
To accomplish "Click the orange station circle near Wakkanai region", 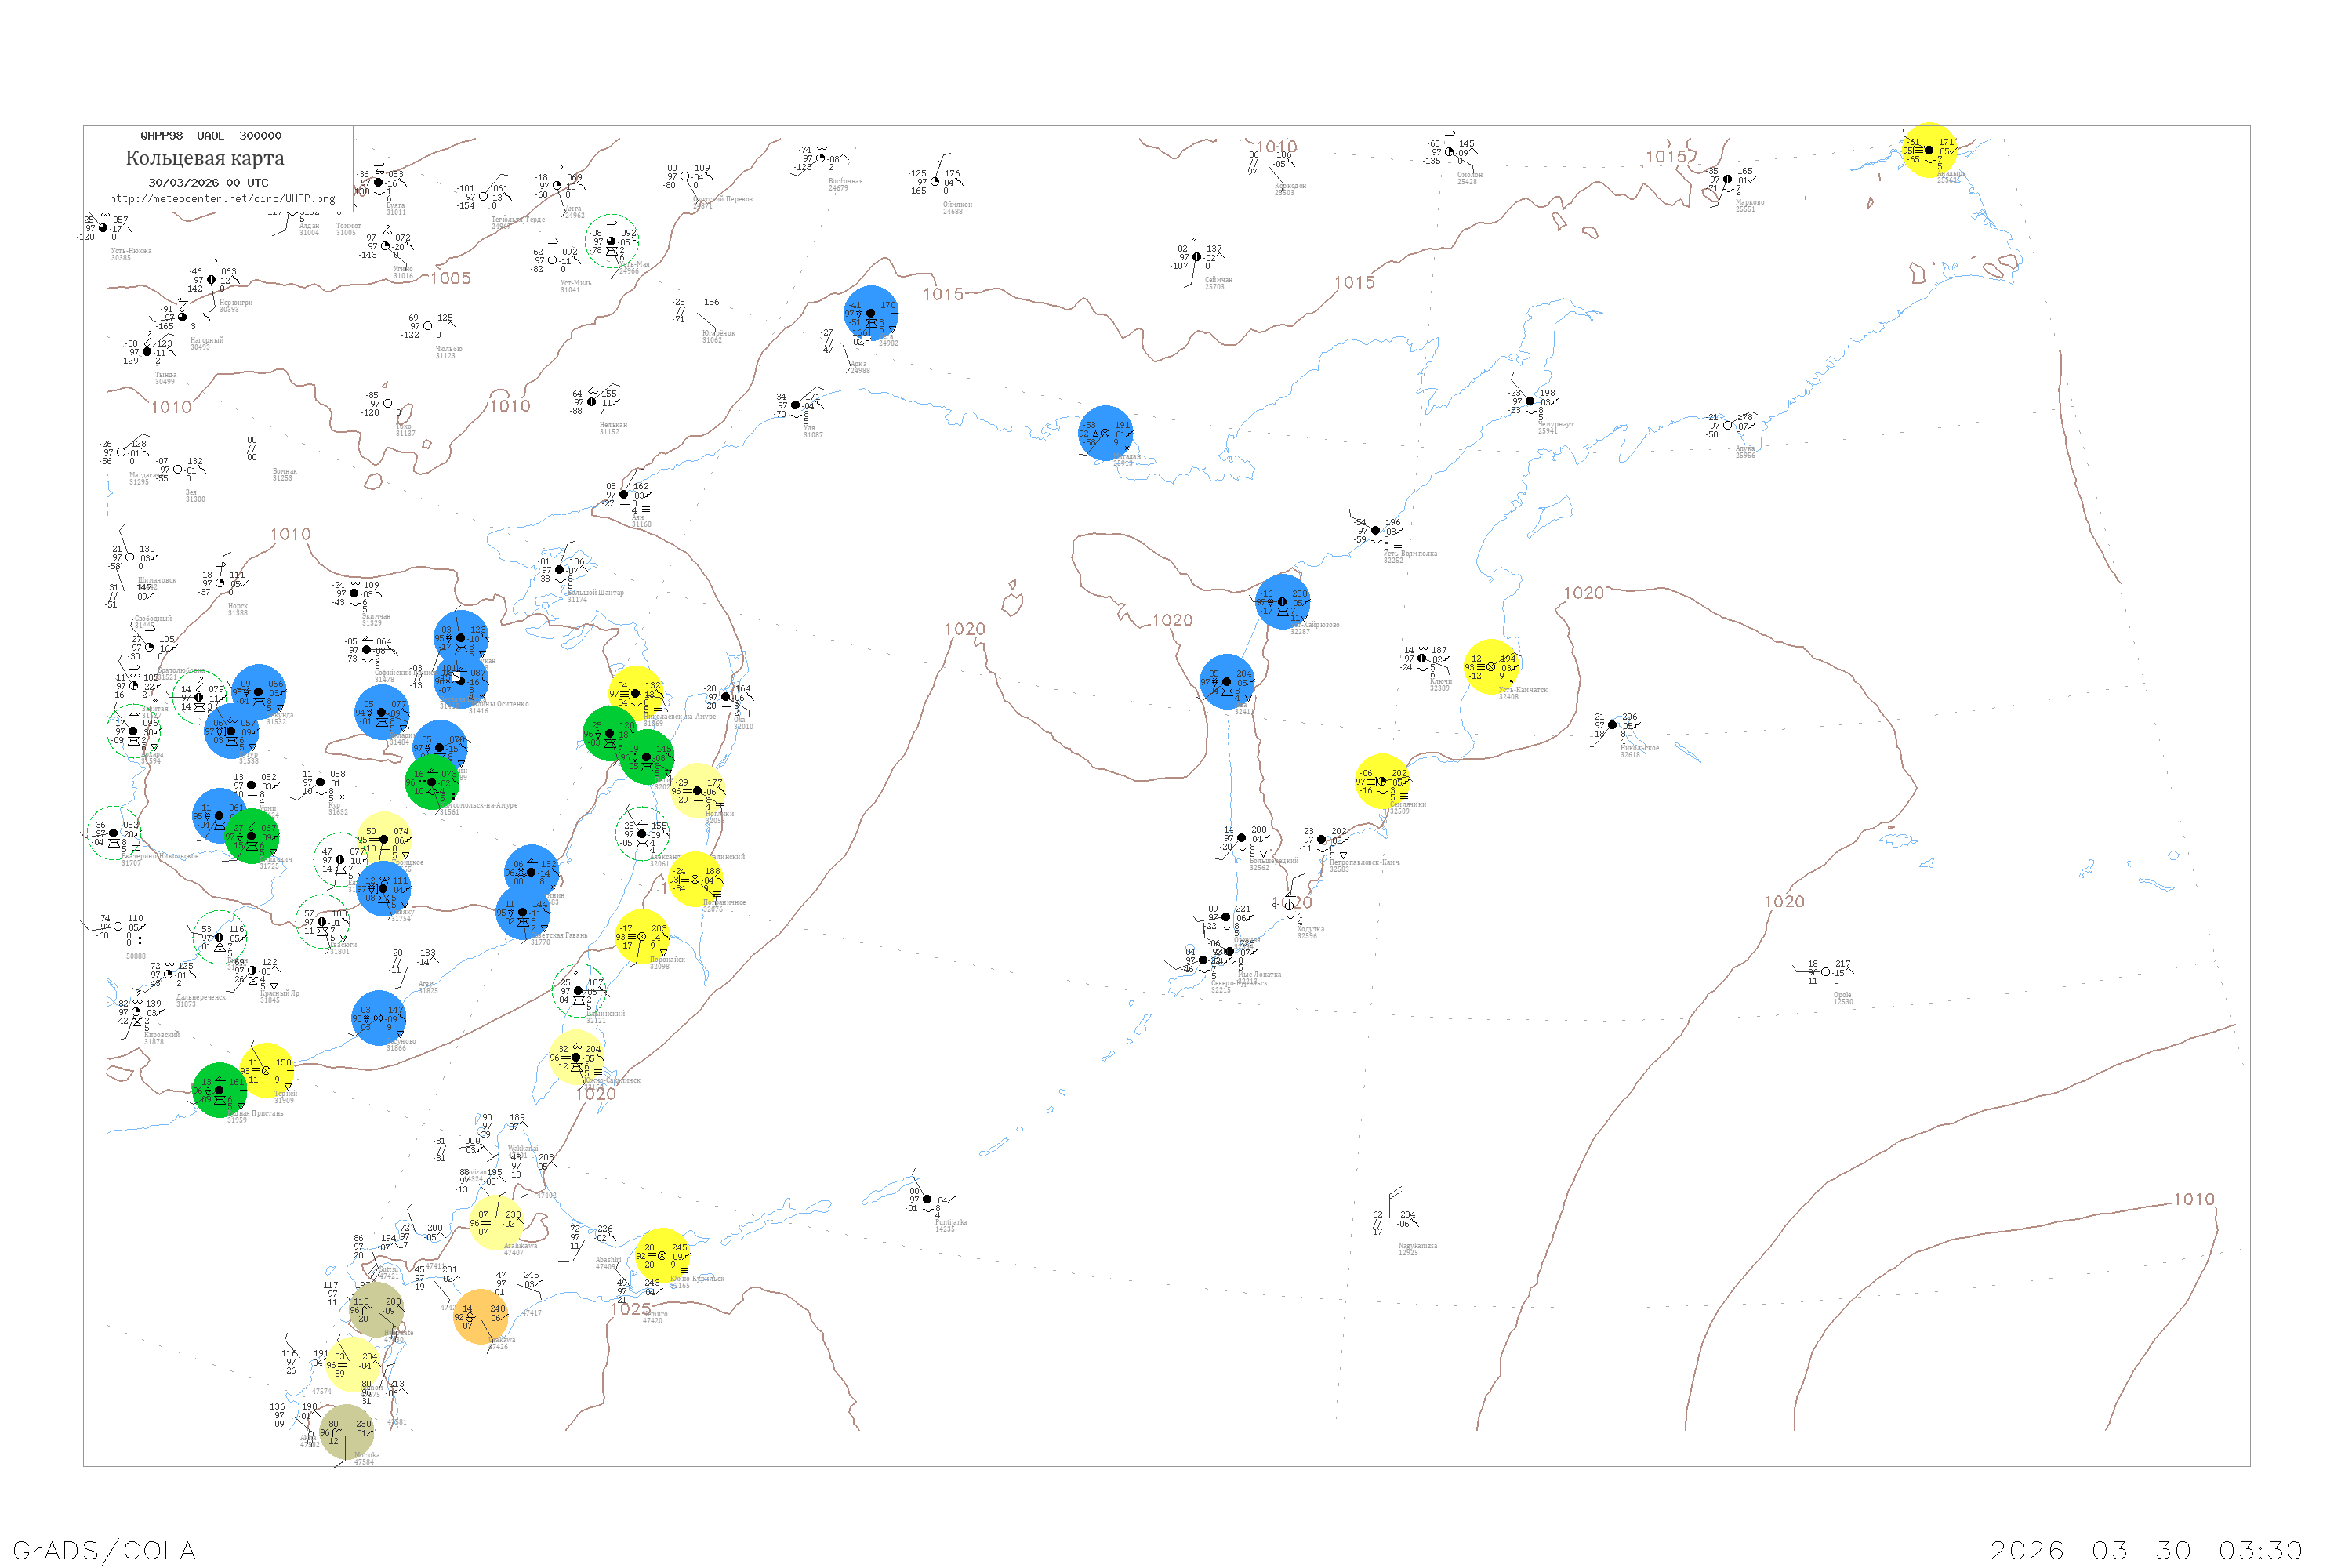I will tap(481, 1316).
